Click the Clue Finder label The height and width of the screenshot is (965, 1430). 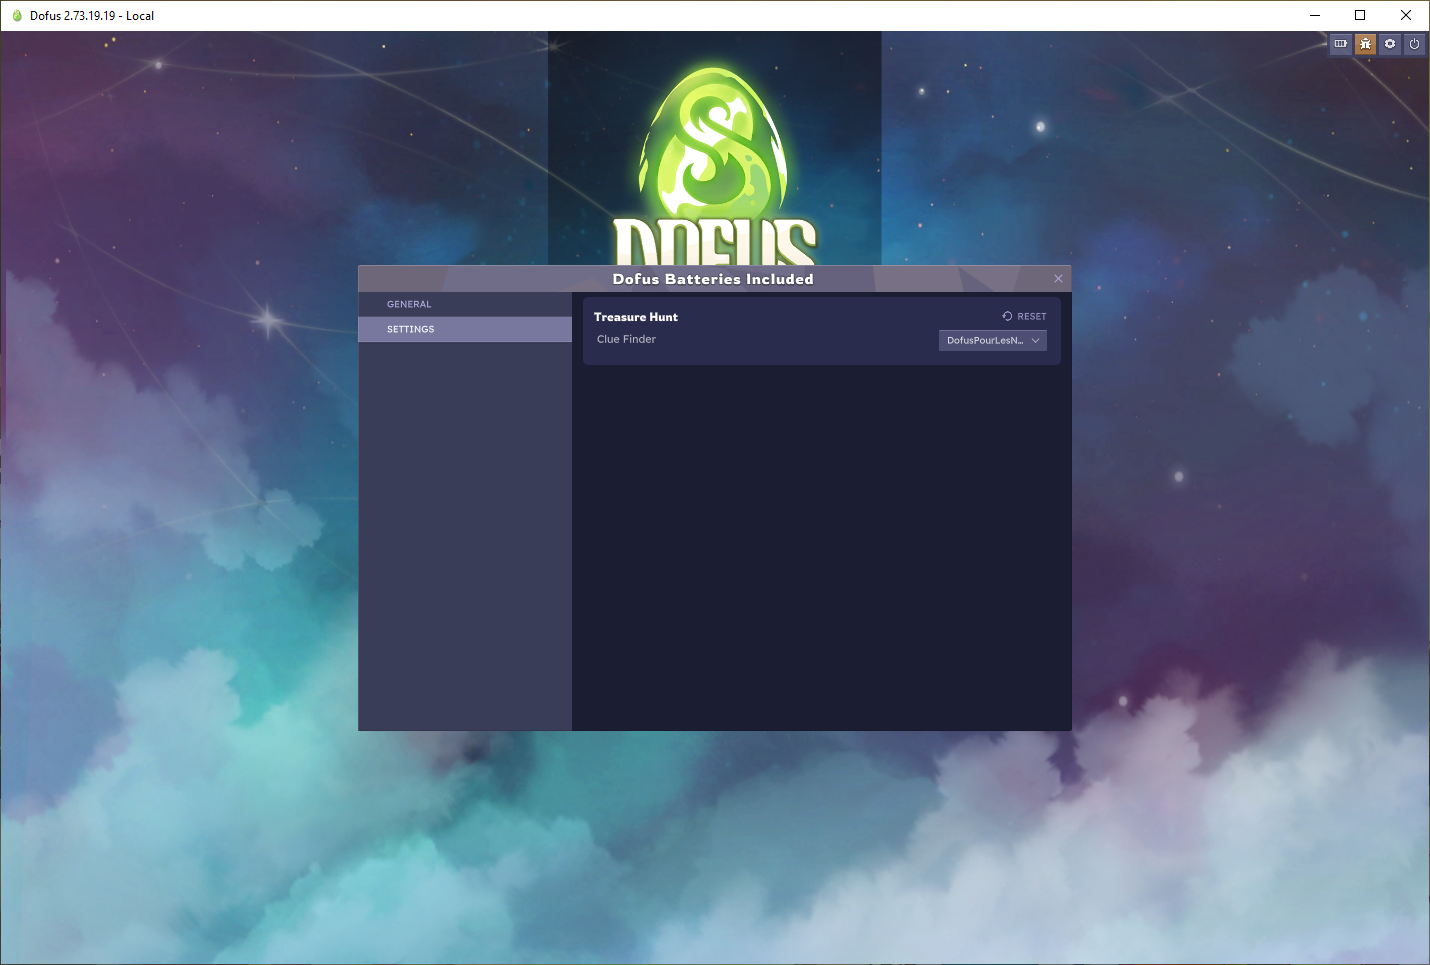point(626,339)
